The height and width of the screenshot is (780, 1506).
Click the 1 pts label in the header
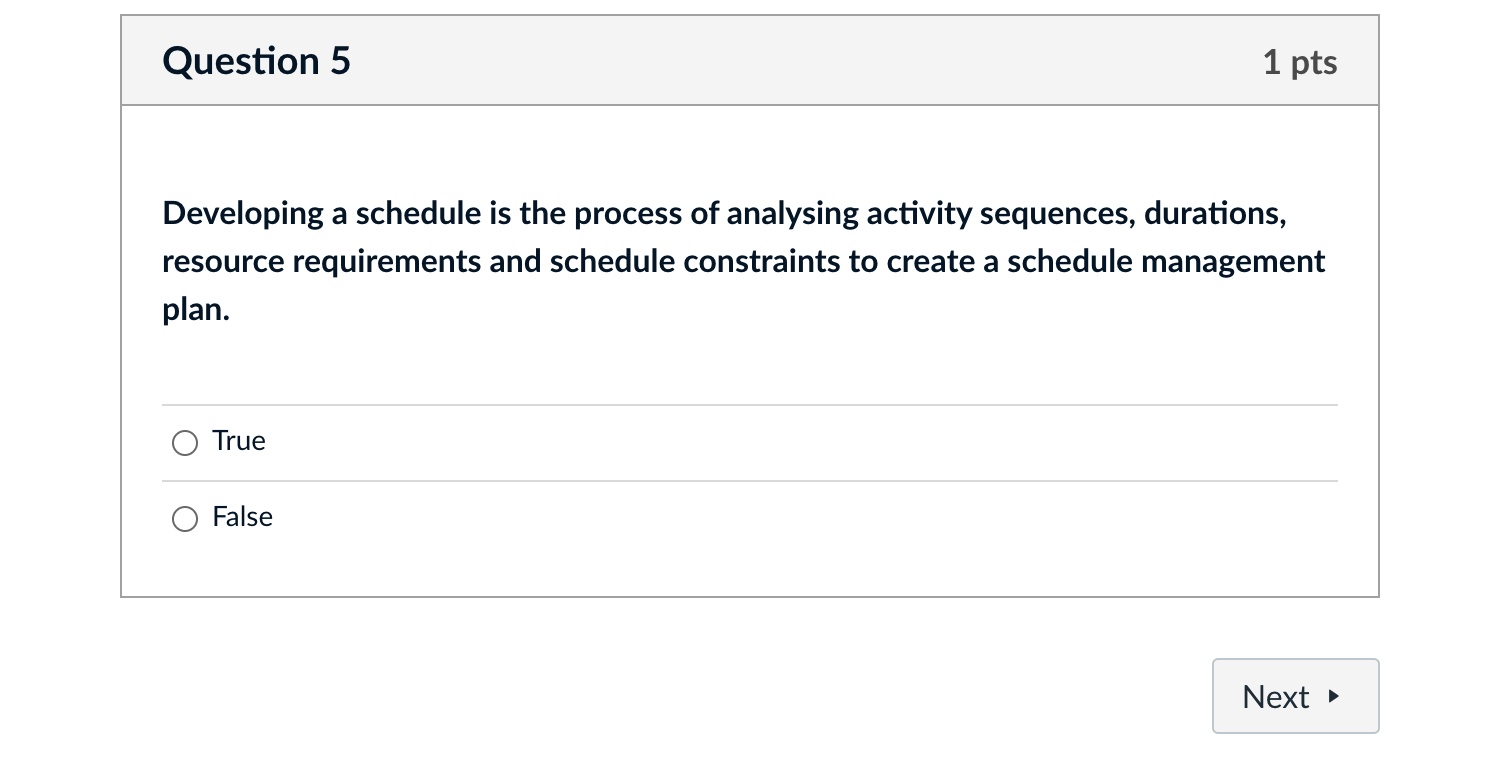tap(1300, 61)
